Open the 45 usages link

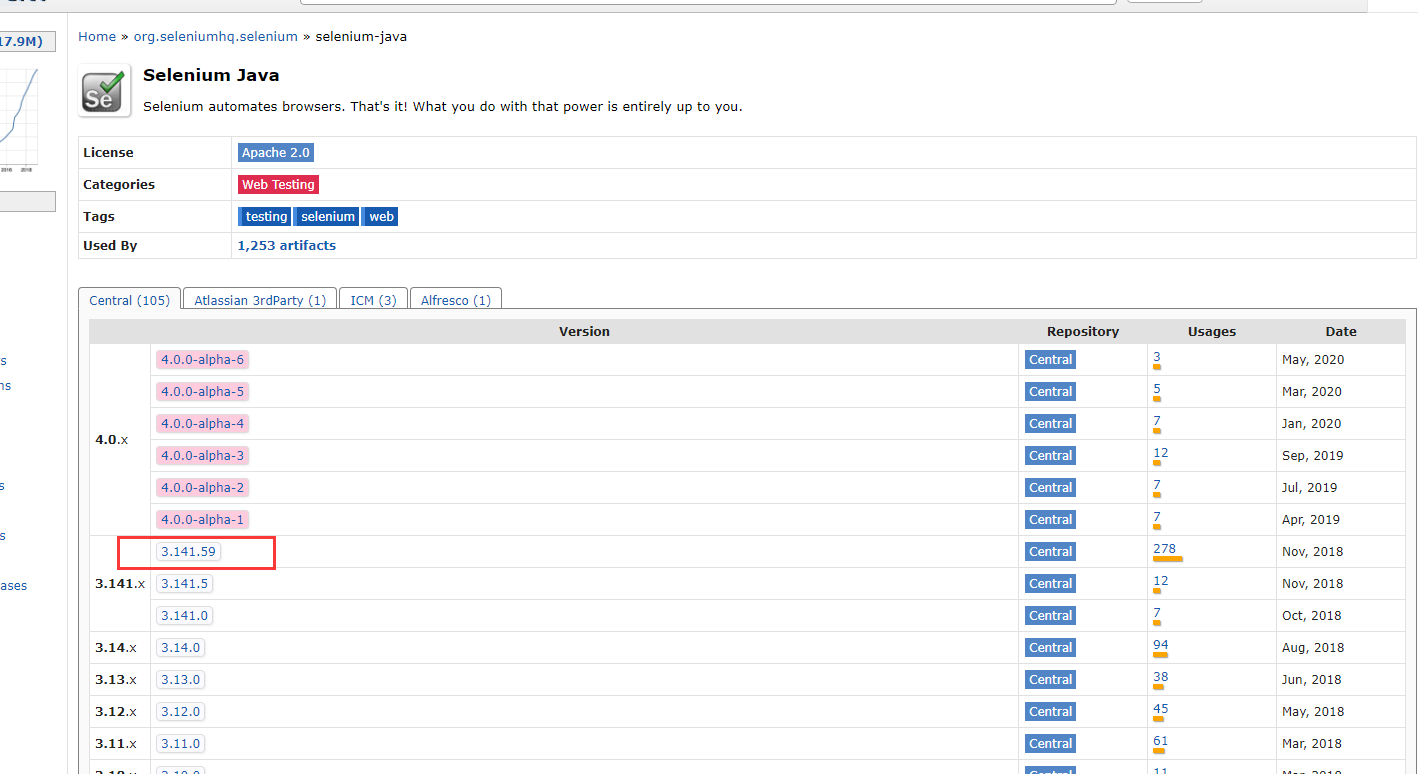pyautogui.click(x=1160, y=709)
